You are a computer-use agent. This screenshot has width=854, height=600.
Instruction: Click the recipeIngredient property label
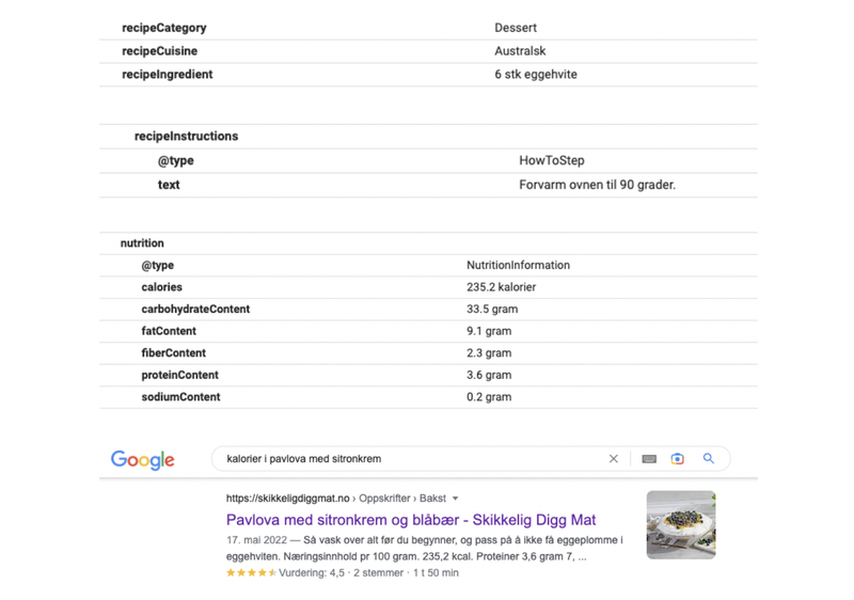167,74
